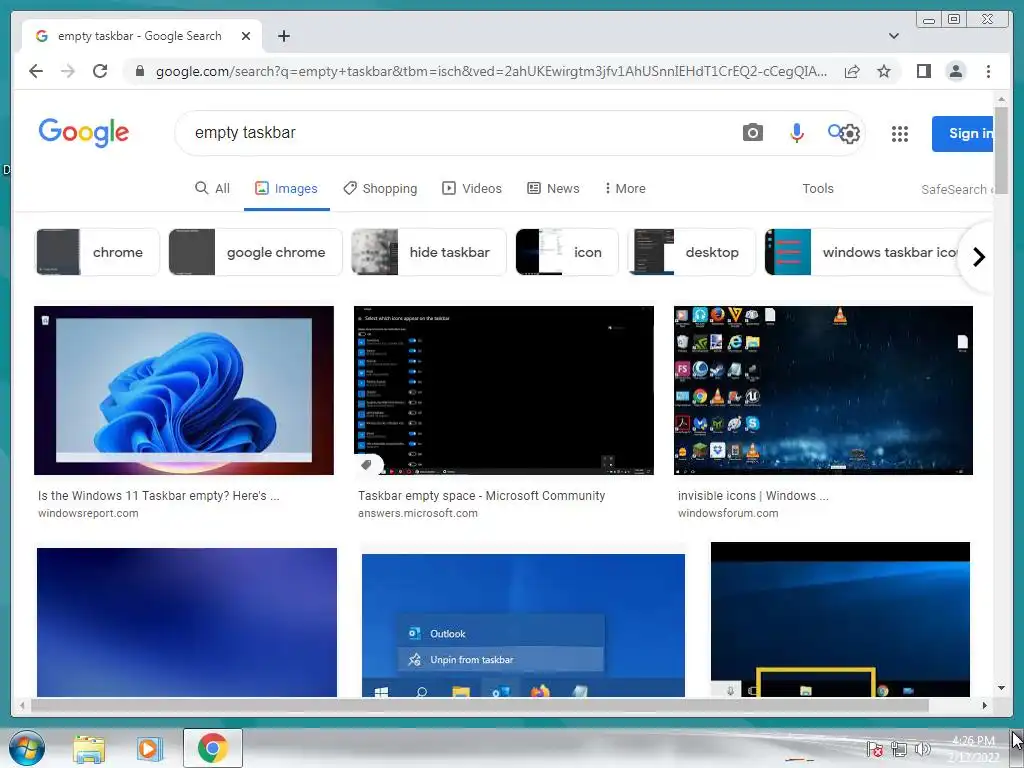Select the windows taskbar icon chip
Screen dimensions: 1024x768
[862, 252]
